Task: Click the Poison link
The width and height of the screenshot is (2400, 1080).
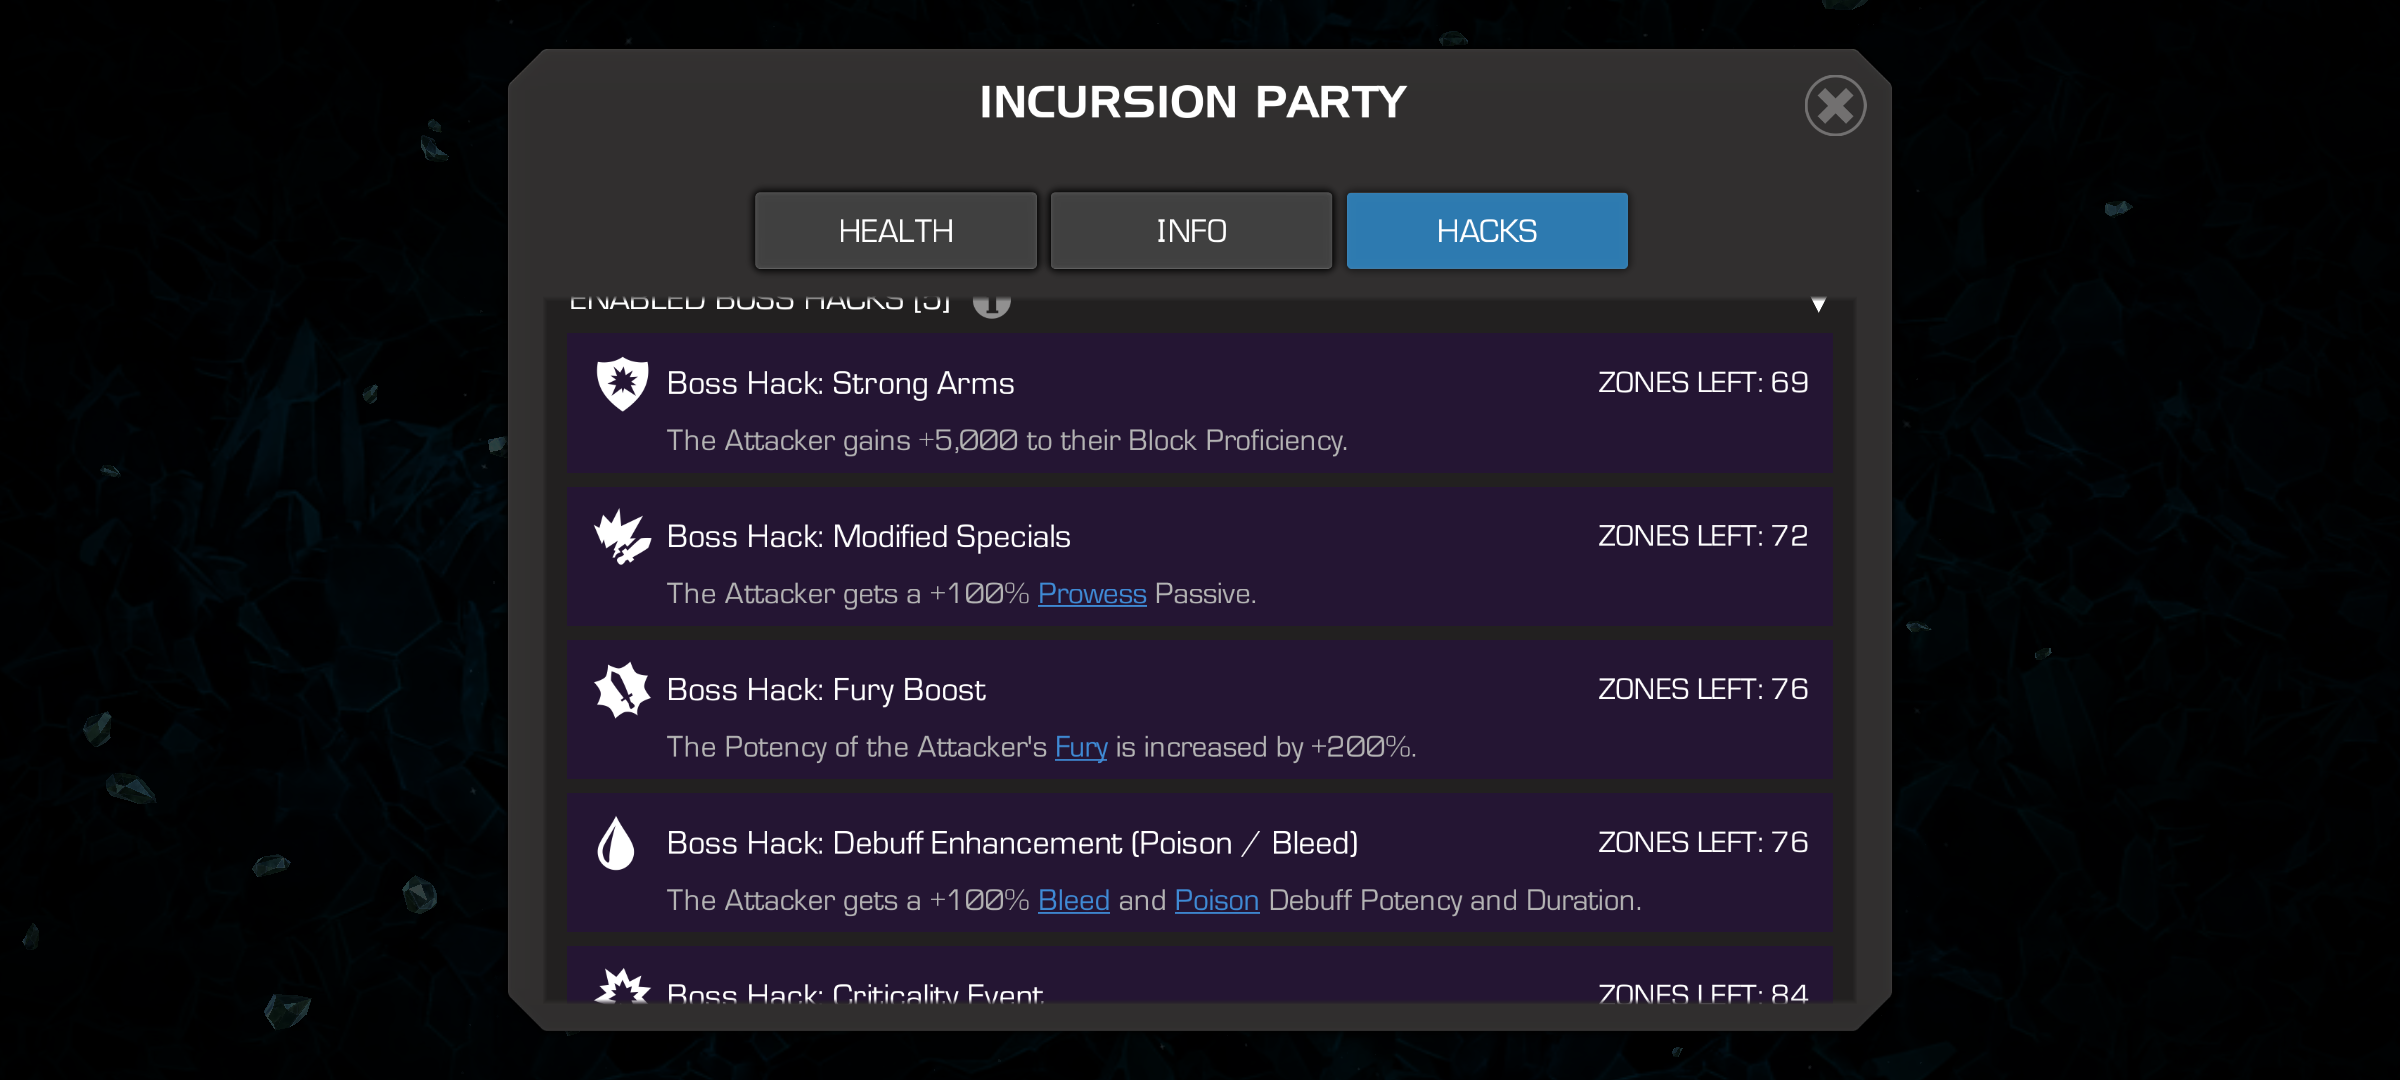Action: [1216, 900]
